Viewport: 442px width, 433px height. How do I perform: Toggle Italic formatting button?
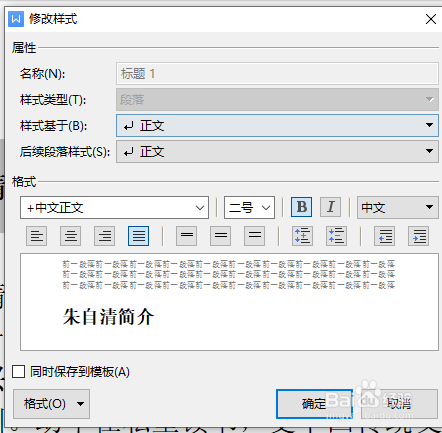coord(330,207)
